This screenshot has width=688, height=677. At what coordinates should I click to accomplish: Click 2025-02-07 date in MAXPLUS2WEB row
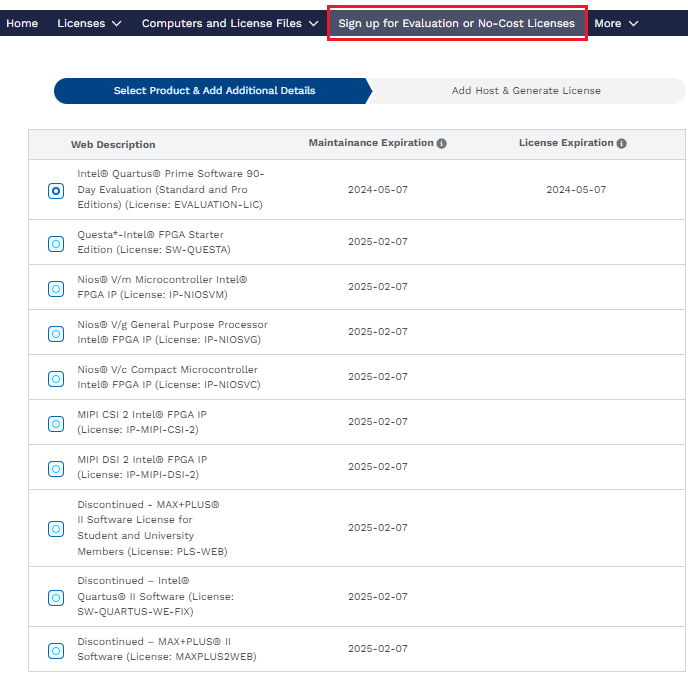click(x=378, y=649)
